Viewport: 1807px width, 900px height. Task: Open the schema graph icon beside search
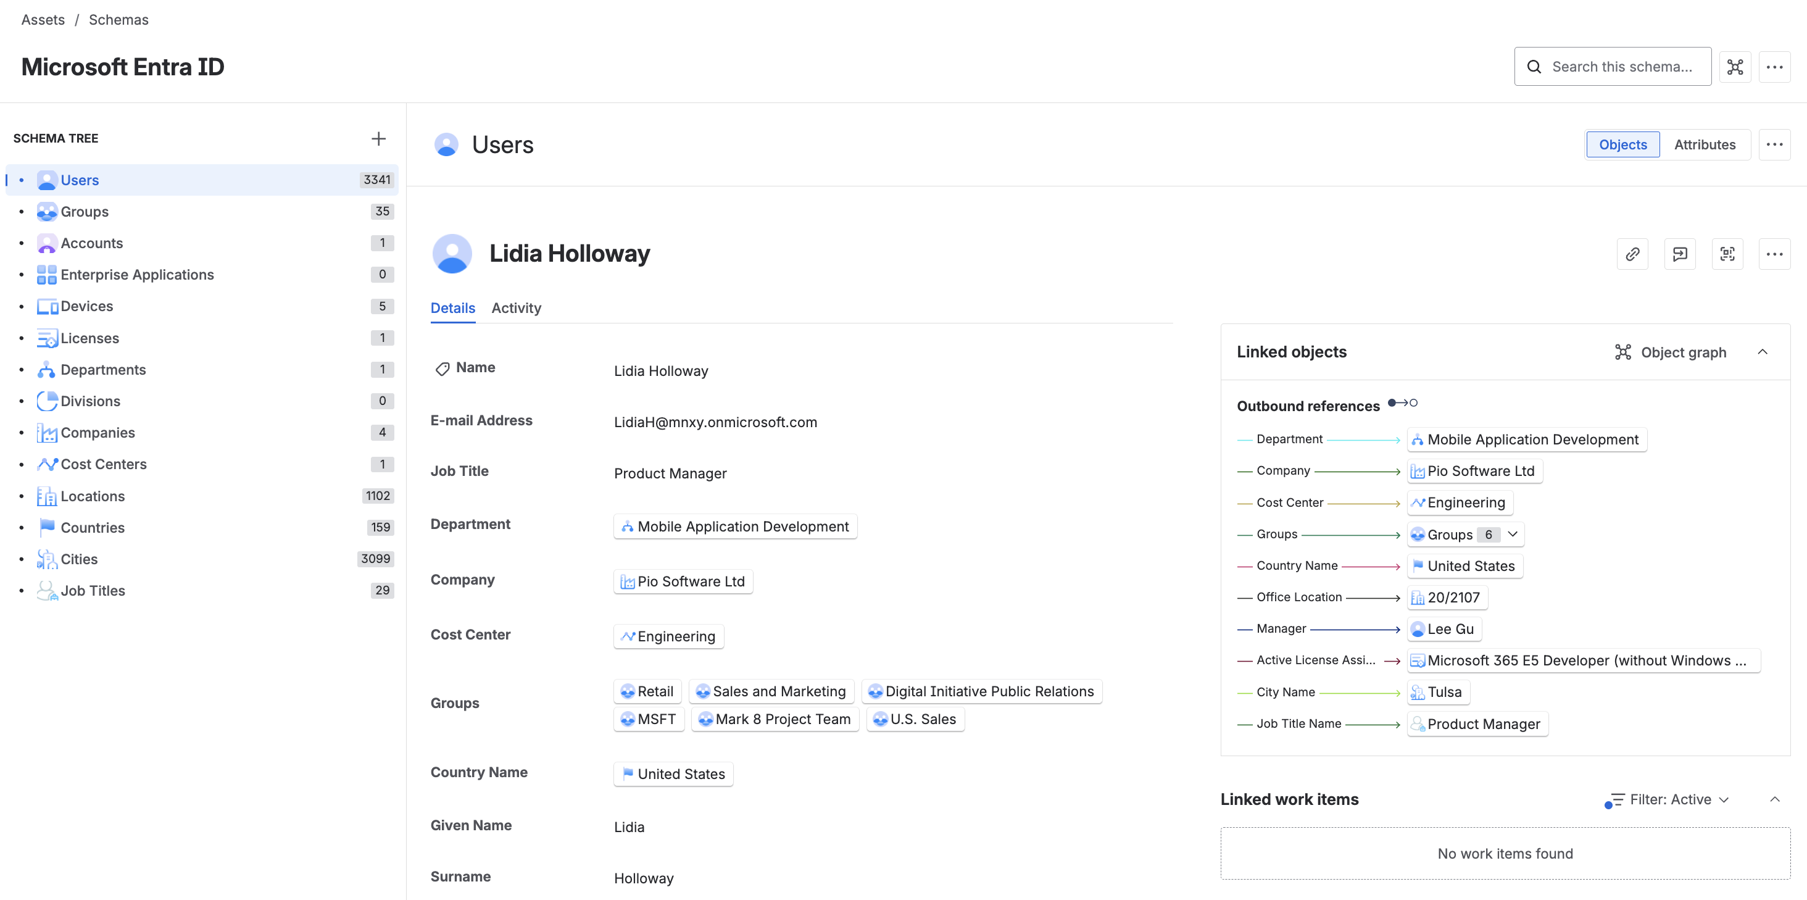1735,66
